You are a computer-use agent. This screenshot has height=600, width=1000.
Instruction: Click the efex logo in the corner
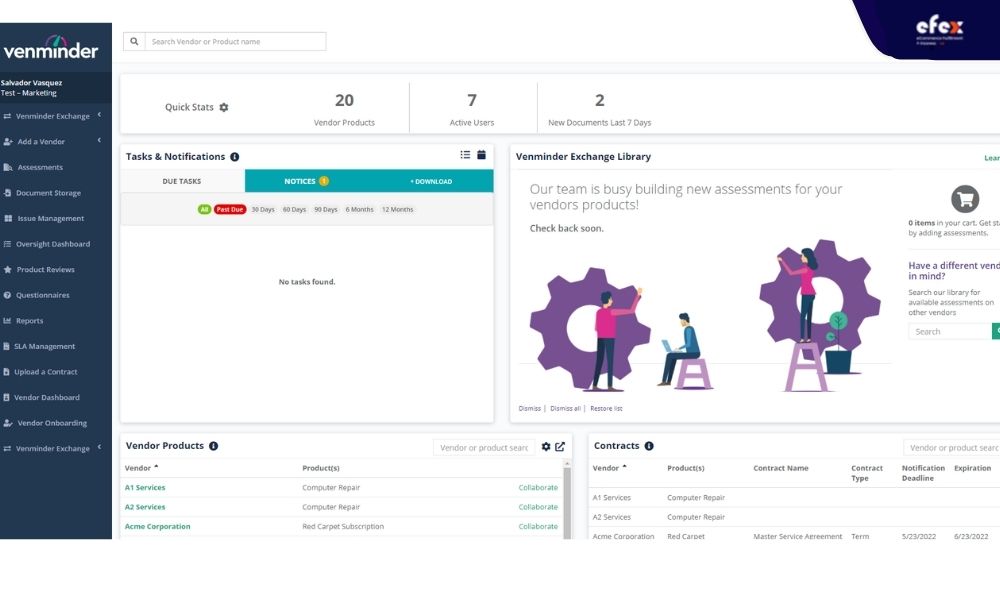coord(939,30)
